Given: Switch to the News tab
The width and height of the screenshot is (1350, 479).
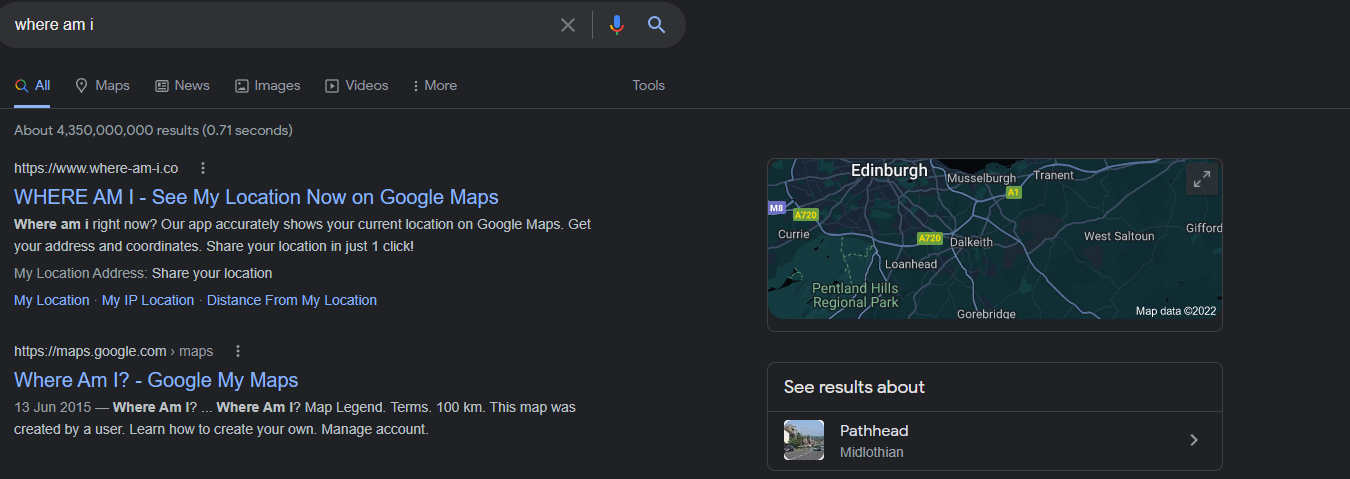Looking at the screenshot, I should tap(182, 86).
